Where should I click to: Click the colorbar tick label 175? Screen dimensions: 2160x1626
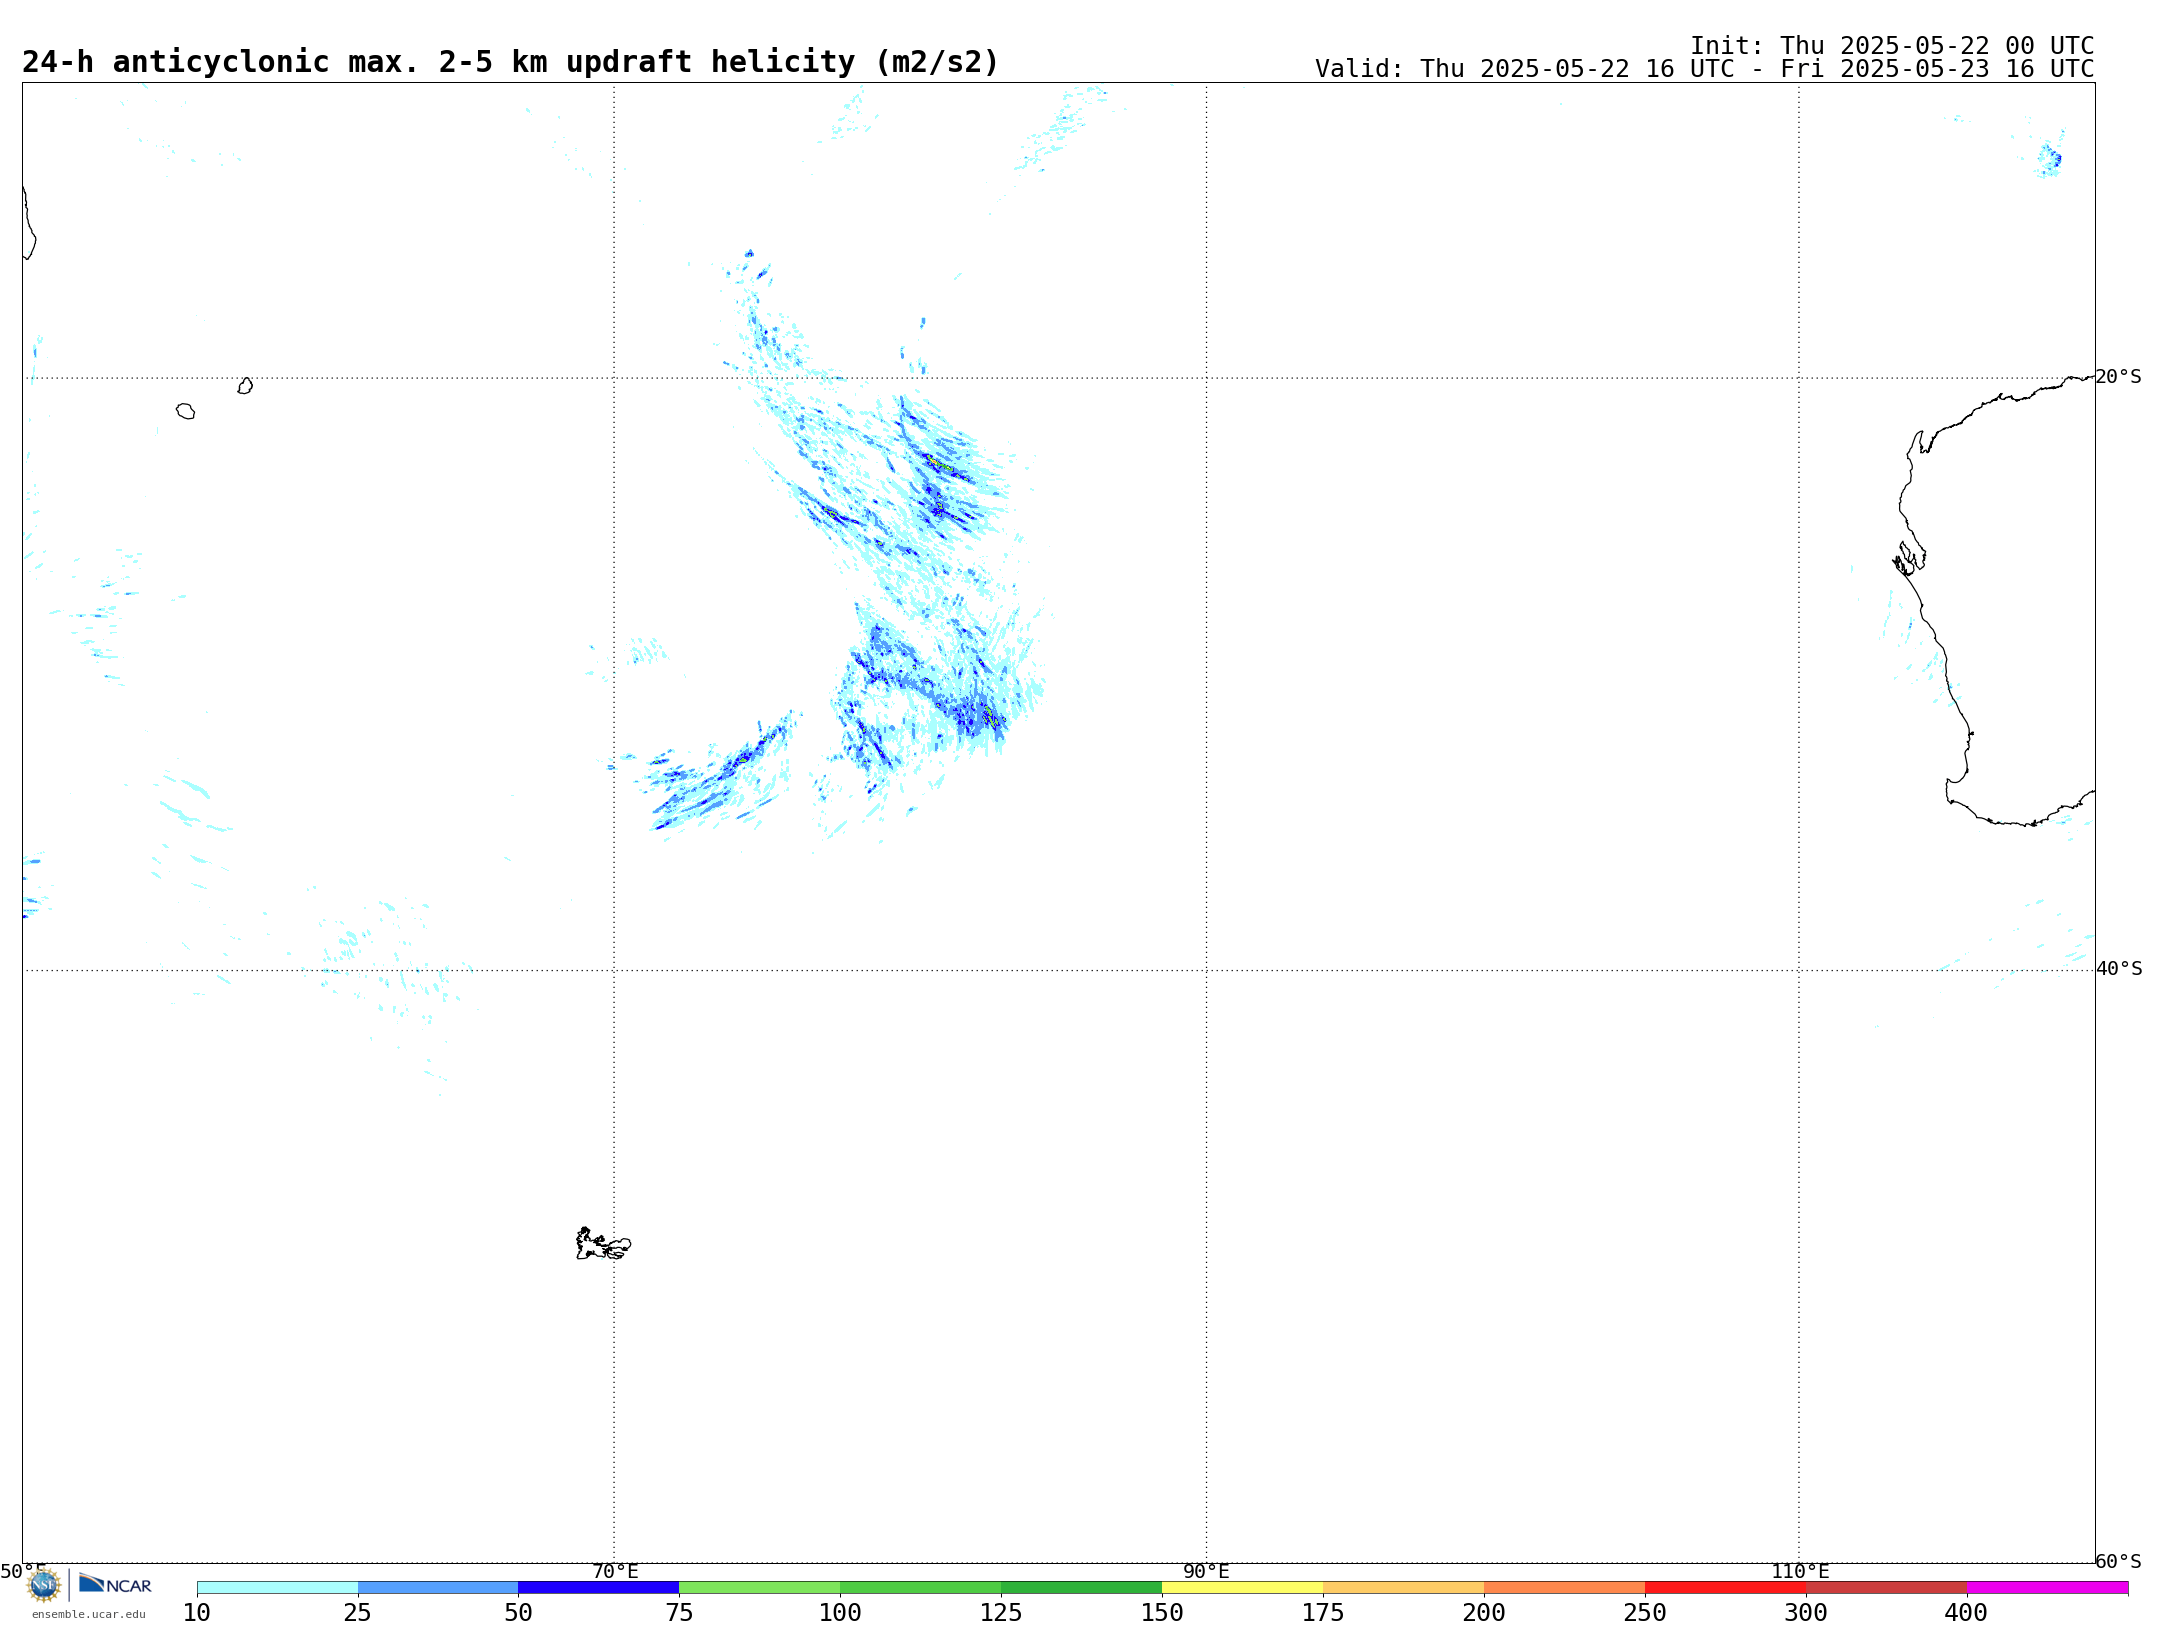click(1323, 1613)
